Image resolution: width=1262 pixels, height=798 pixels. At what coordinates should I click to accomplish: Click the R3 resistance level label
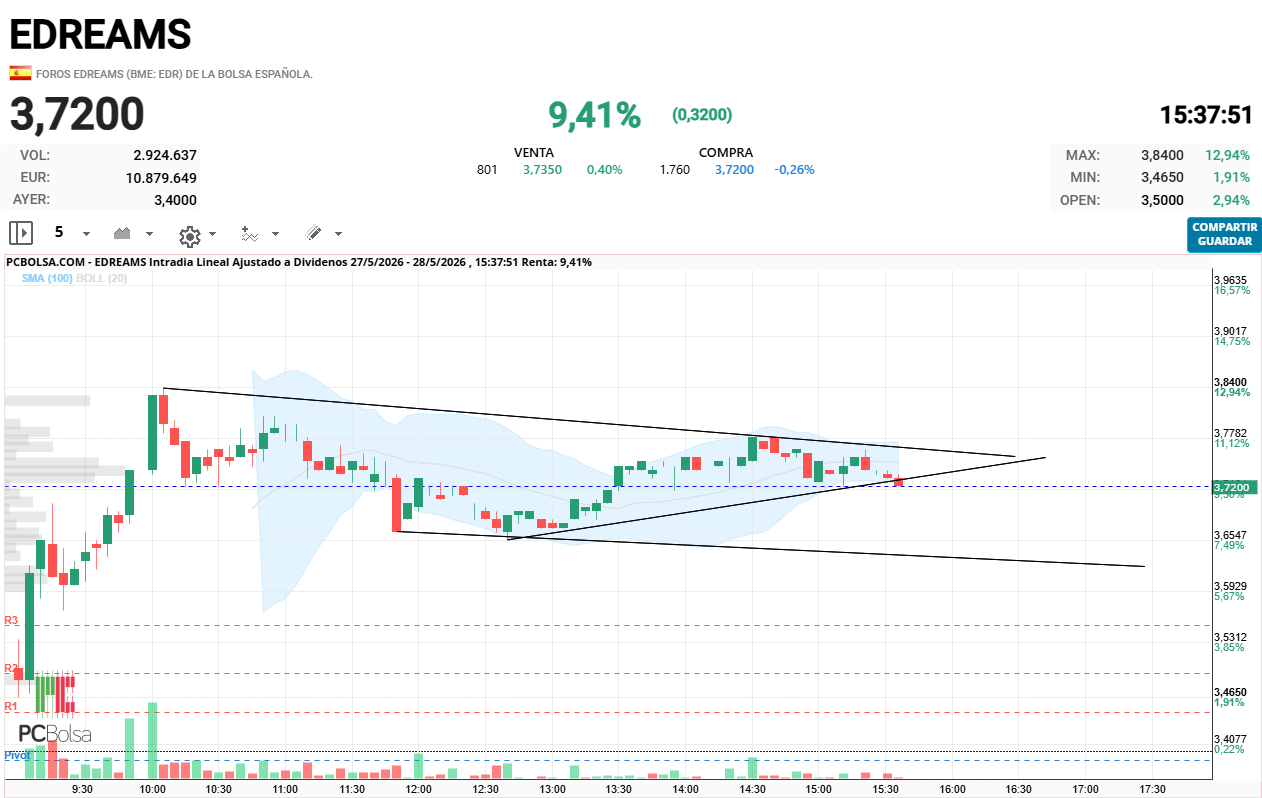coord(11,621)
